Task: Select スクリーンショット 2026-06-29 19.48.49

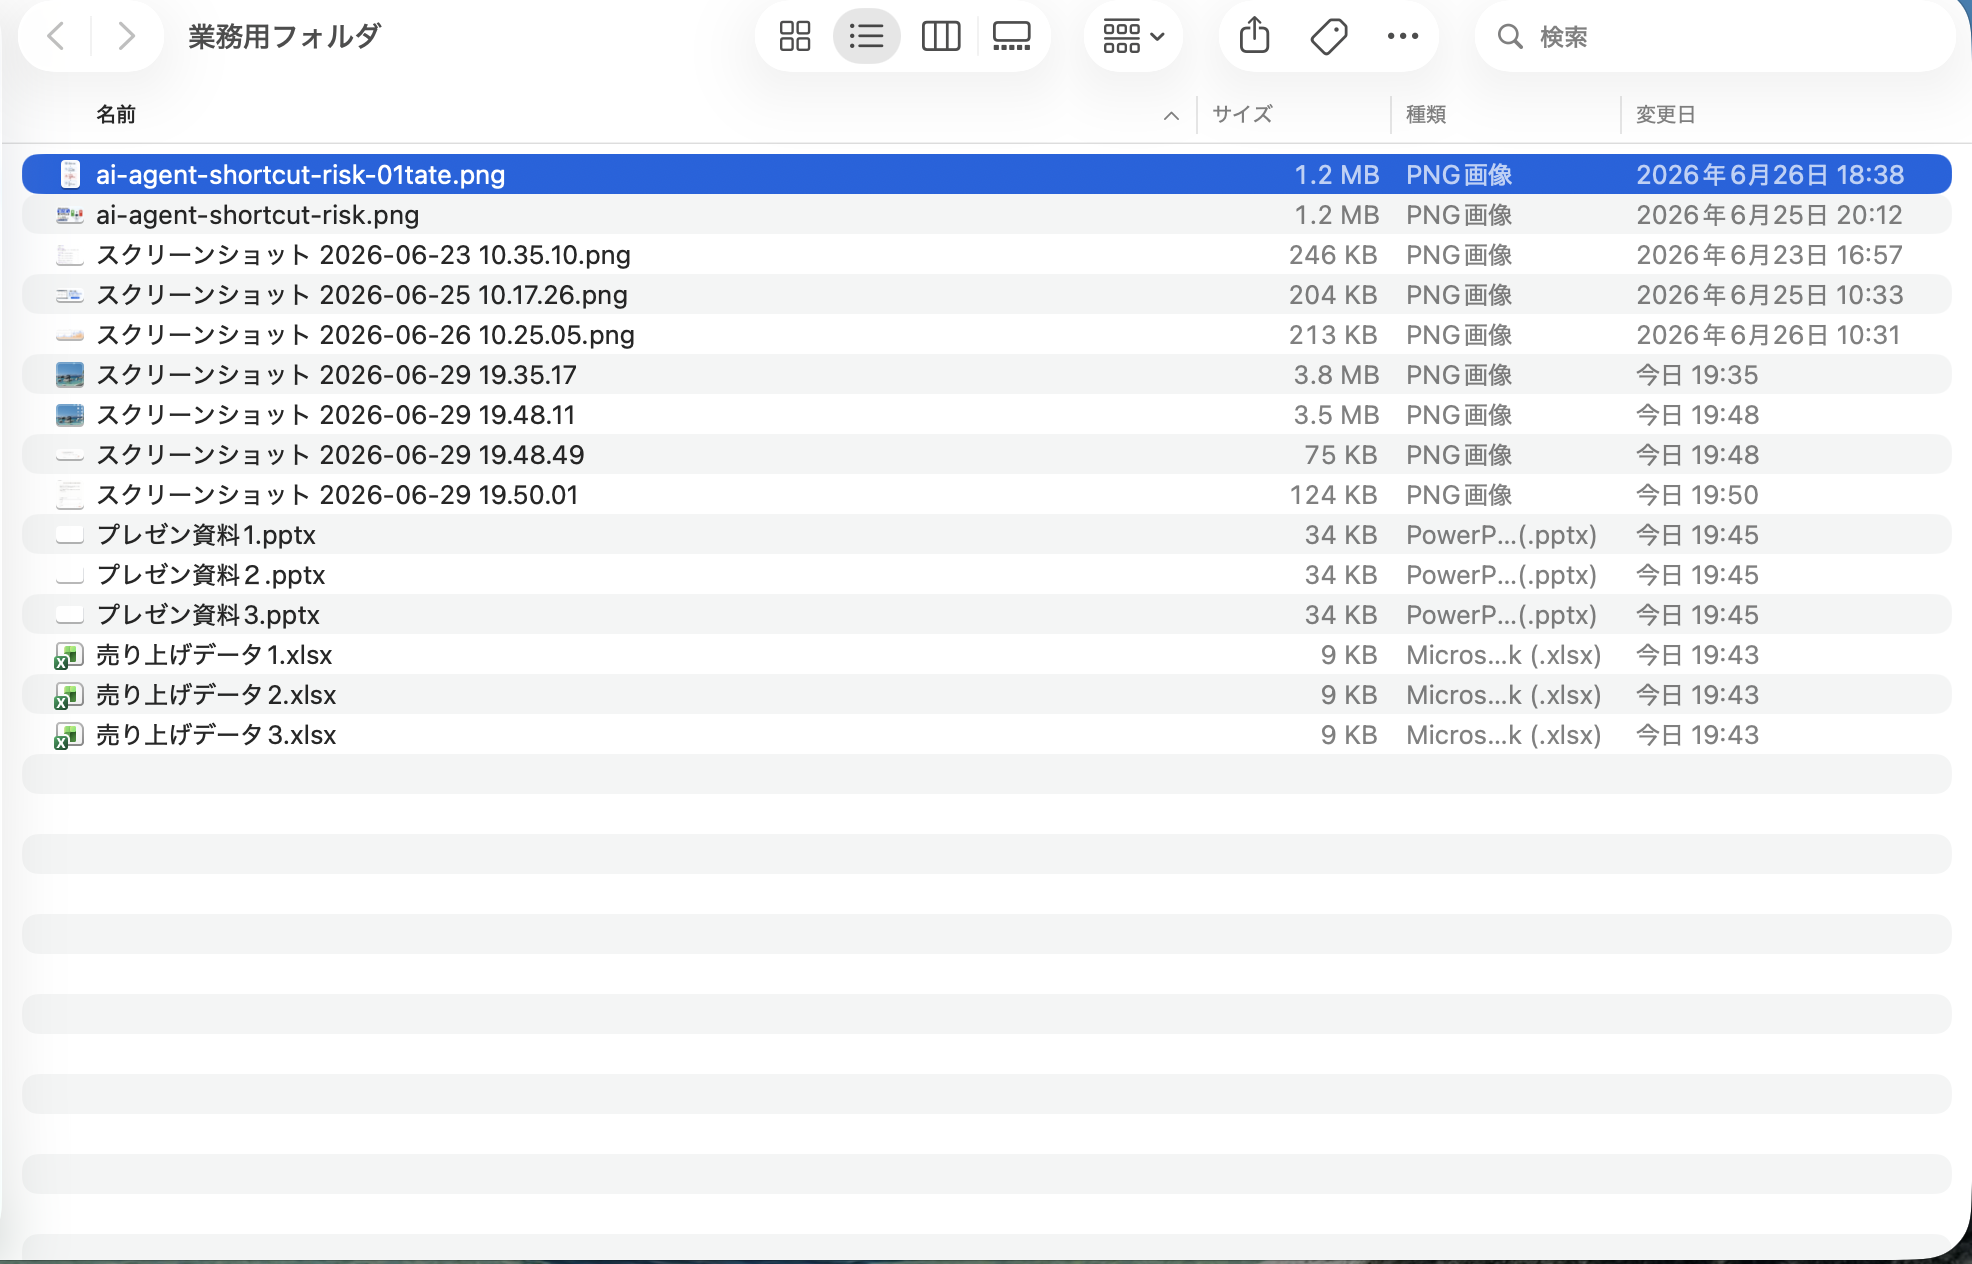Action: 986,455
